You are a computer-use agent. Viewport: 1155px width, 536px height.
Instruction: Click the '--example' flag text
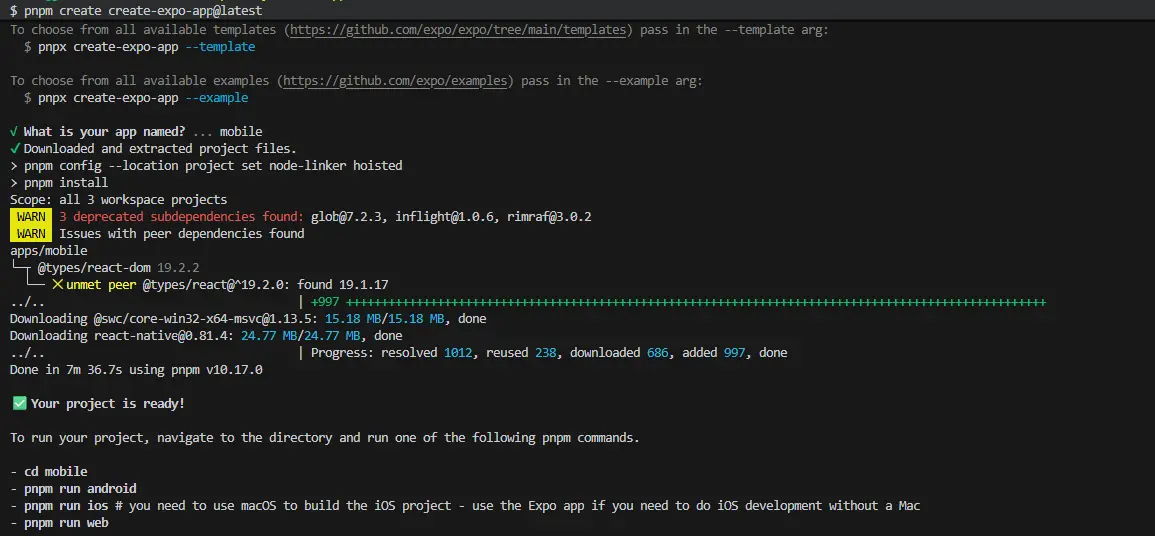pyautogui.click(x=217, y=98)
